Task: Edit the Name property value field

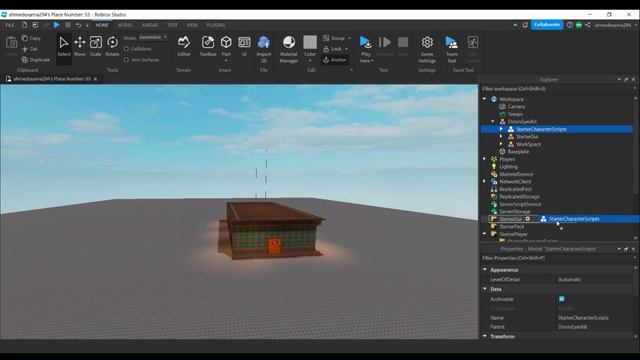Action: pos(594,318)
